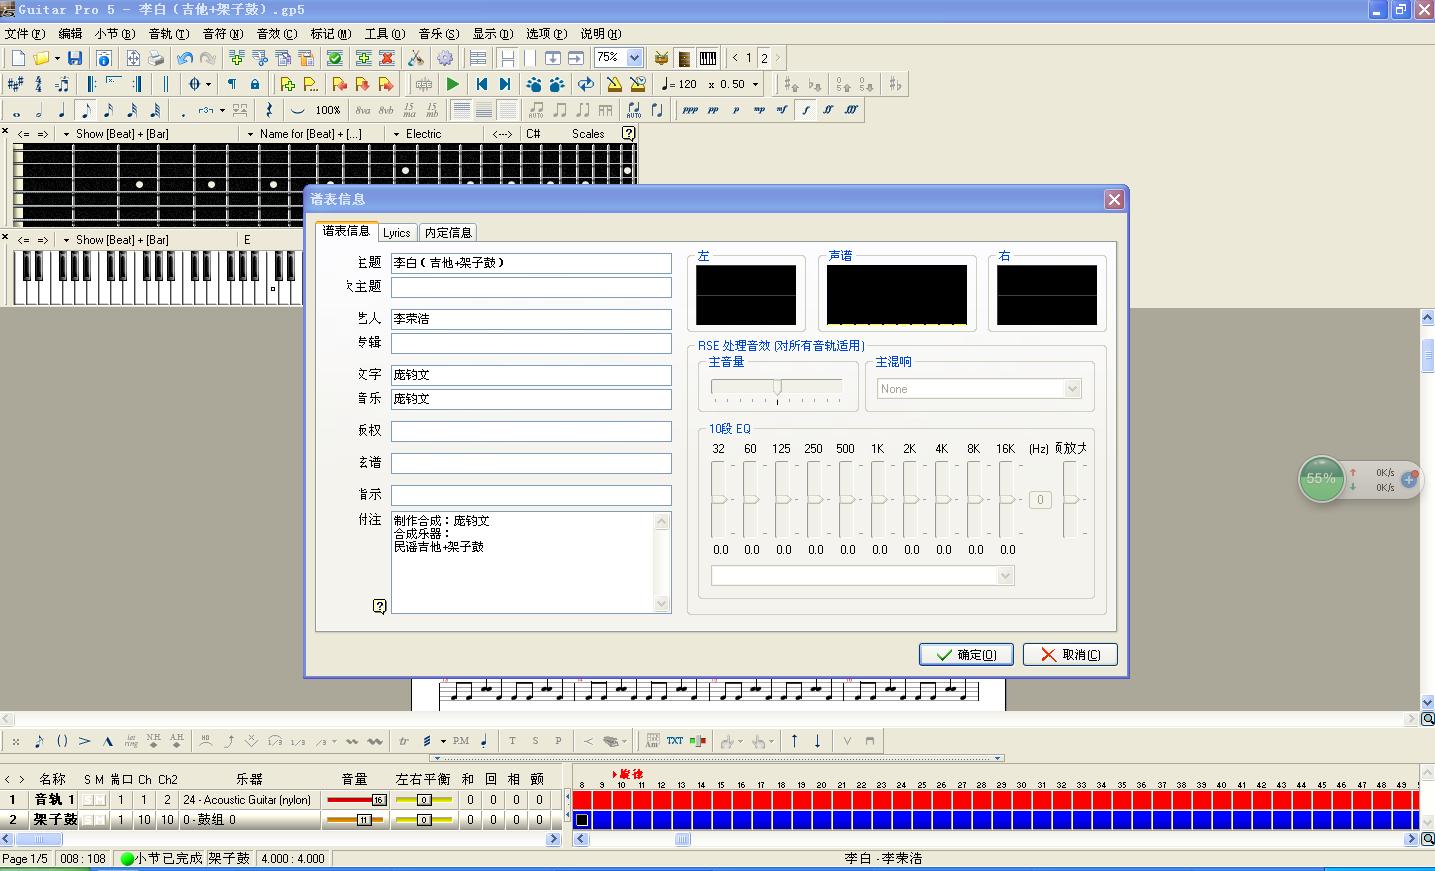Toggle mute M for 架子鼓 track

(x=101, y=820)
